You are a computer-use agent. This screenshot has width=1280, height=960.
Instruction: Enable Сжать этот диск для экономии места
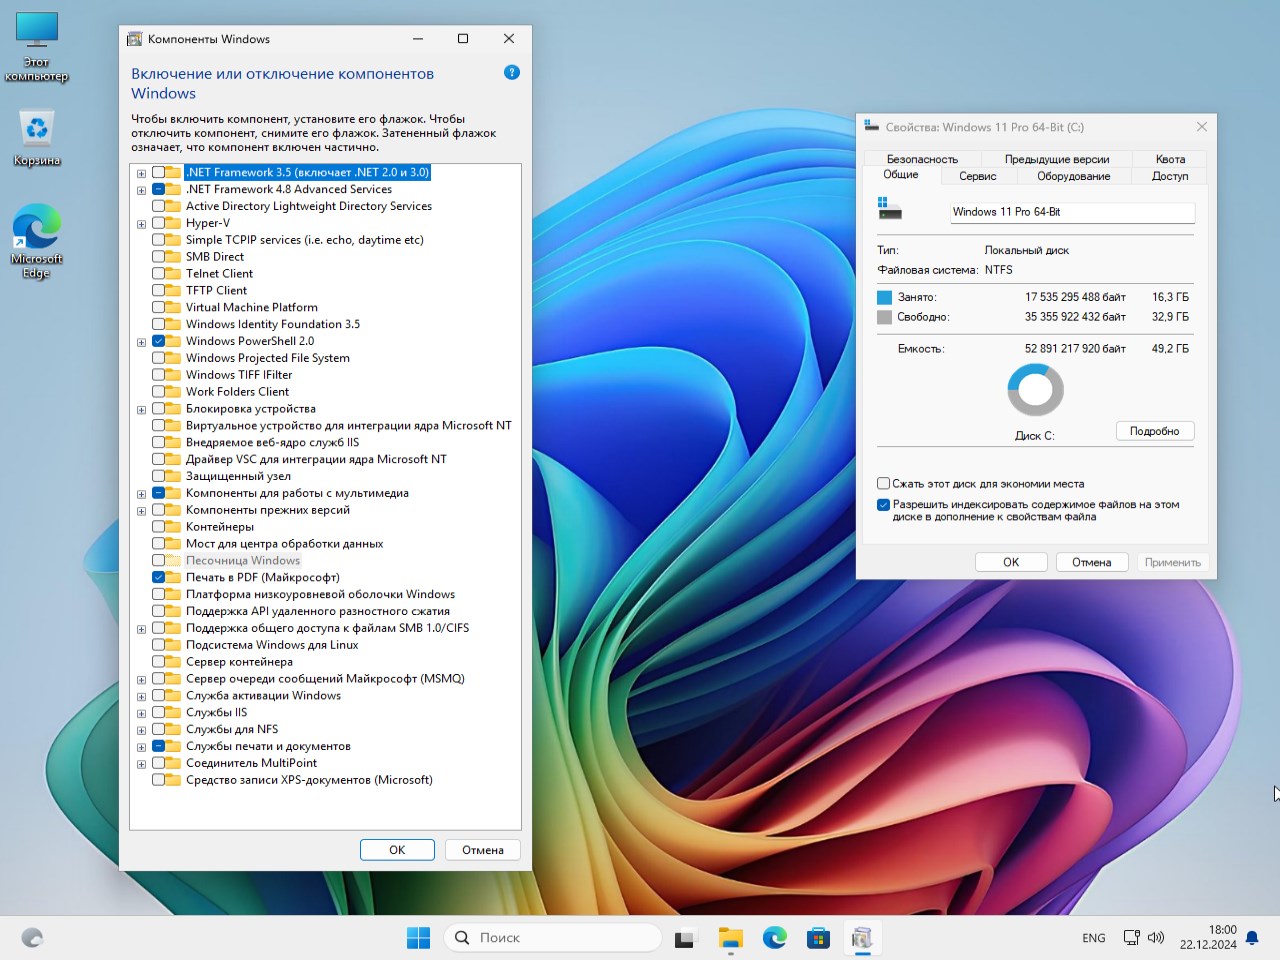pos(883,483)
